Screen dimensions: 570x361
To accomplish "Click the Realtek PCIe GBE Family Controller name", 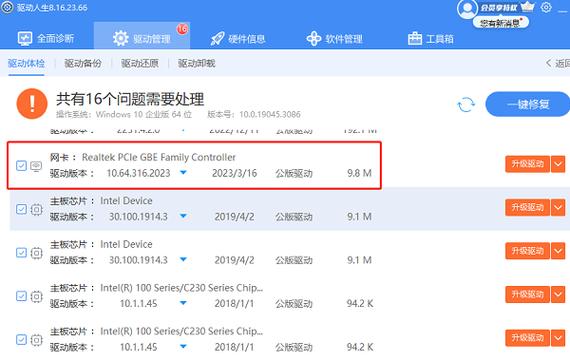I will [159, 157].
